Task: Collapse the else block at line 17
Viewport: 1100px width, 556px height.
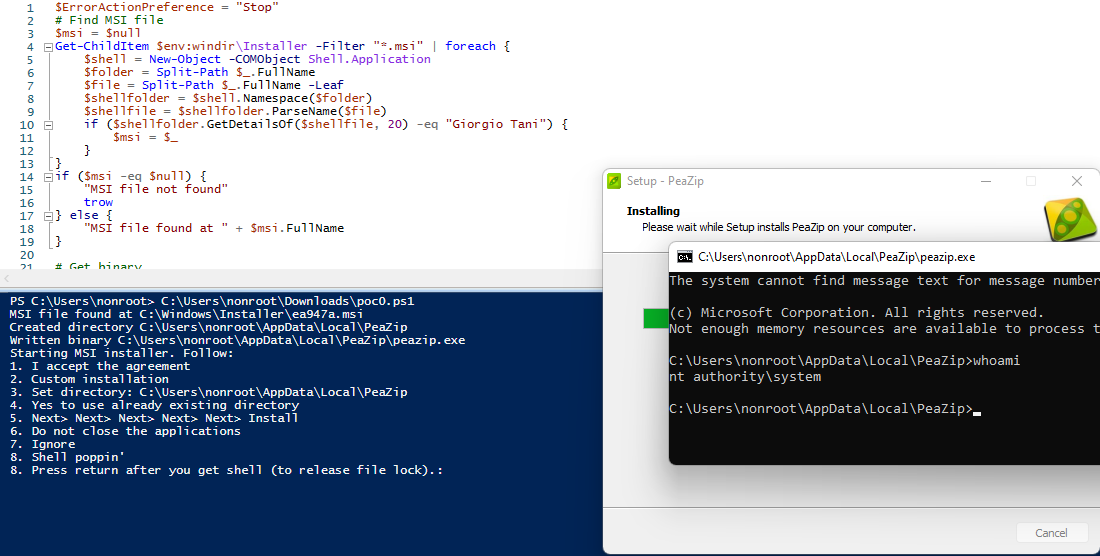Action: pyautogui.click(x=48, y=216)
